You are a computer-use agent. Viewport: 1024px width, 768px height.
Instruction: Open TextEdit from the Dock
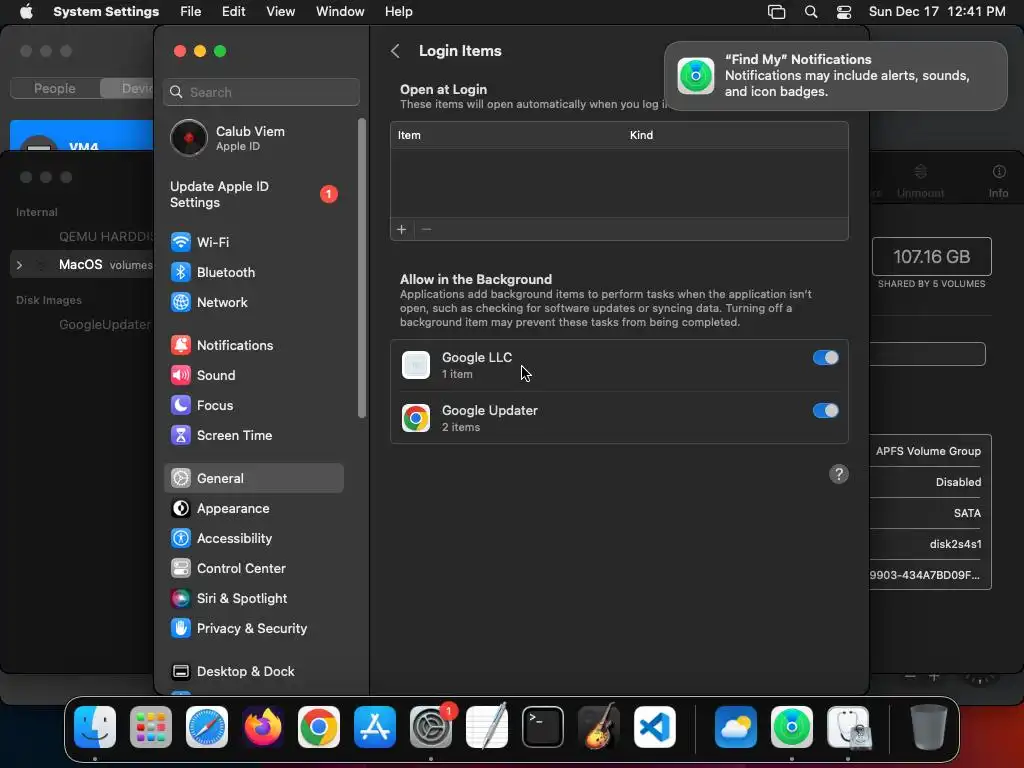487,727
